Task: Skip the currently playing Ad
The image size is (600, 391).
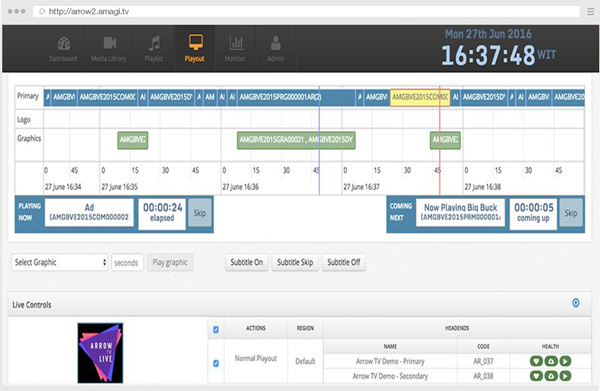Action: pos(200,213)
